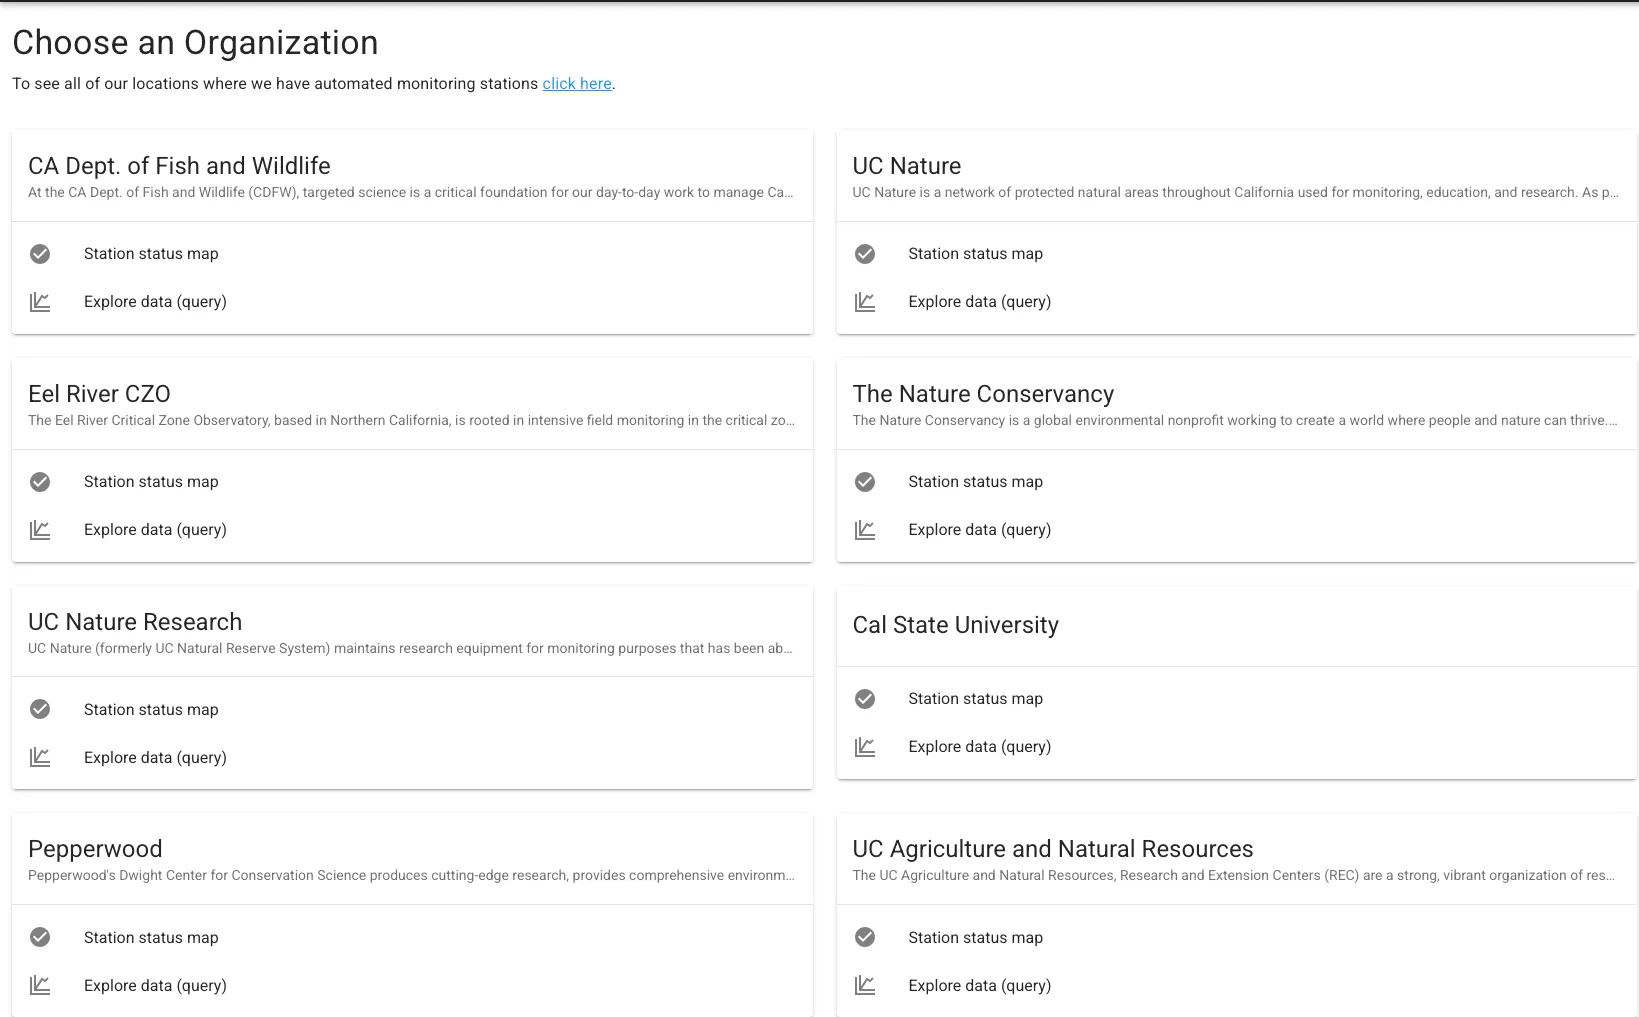Click the check-circle icon in UC Nature Research card
This screenshot has width=1639, height=1017.
(40, 710)
